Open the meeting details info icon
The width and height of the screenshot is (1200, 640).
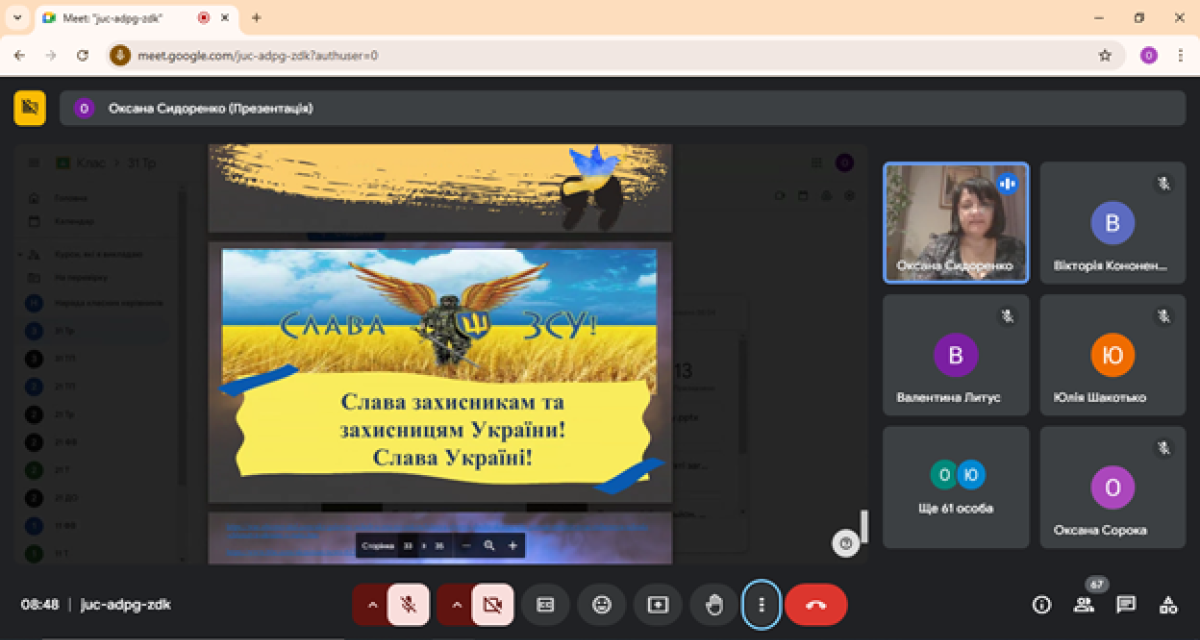pos(1042,604)
